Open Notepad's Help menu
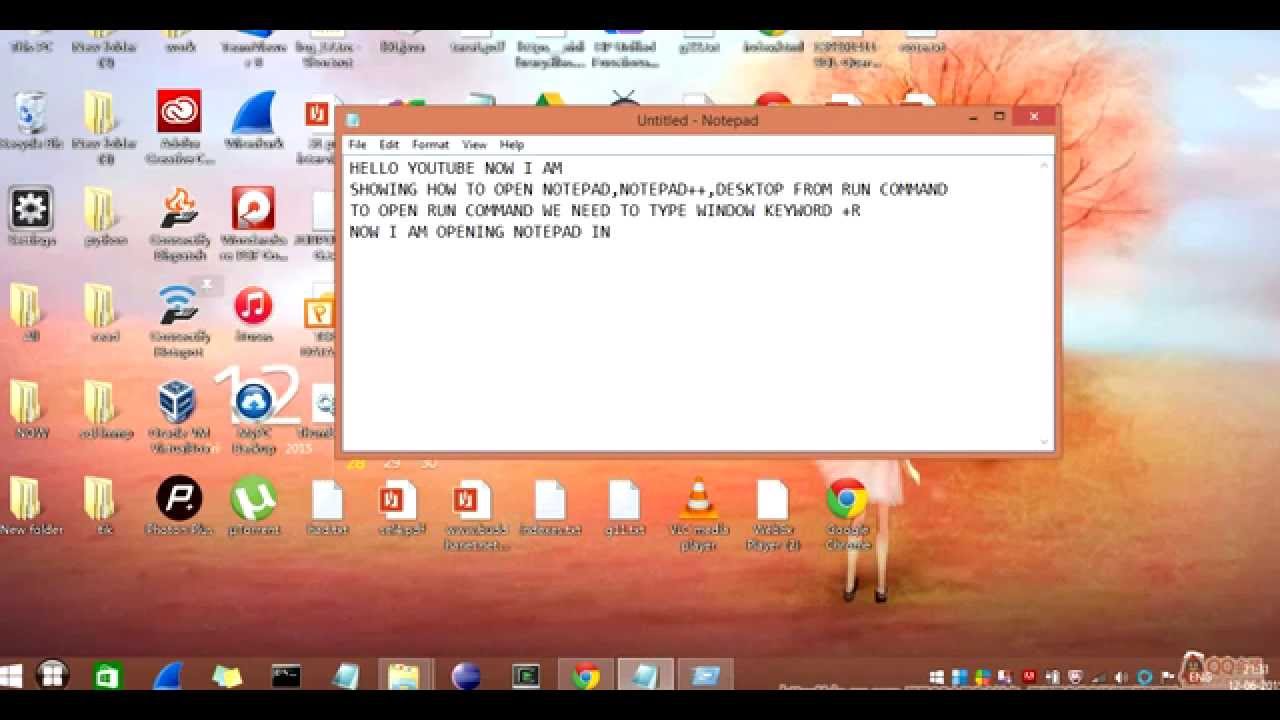Image resolution: width=1280 pixels, height=720 pixels. [x=512, y=145]
